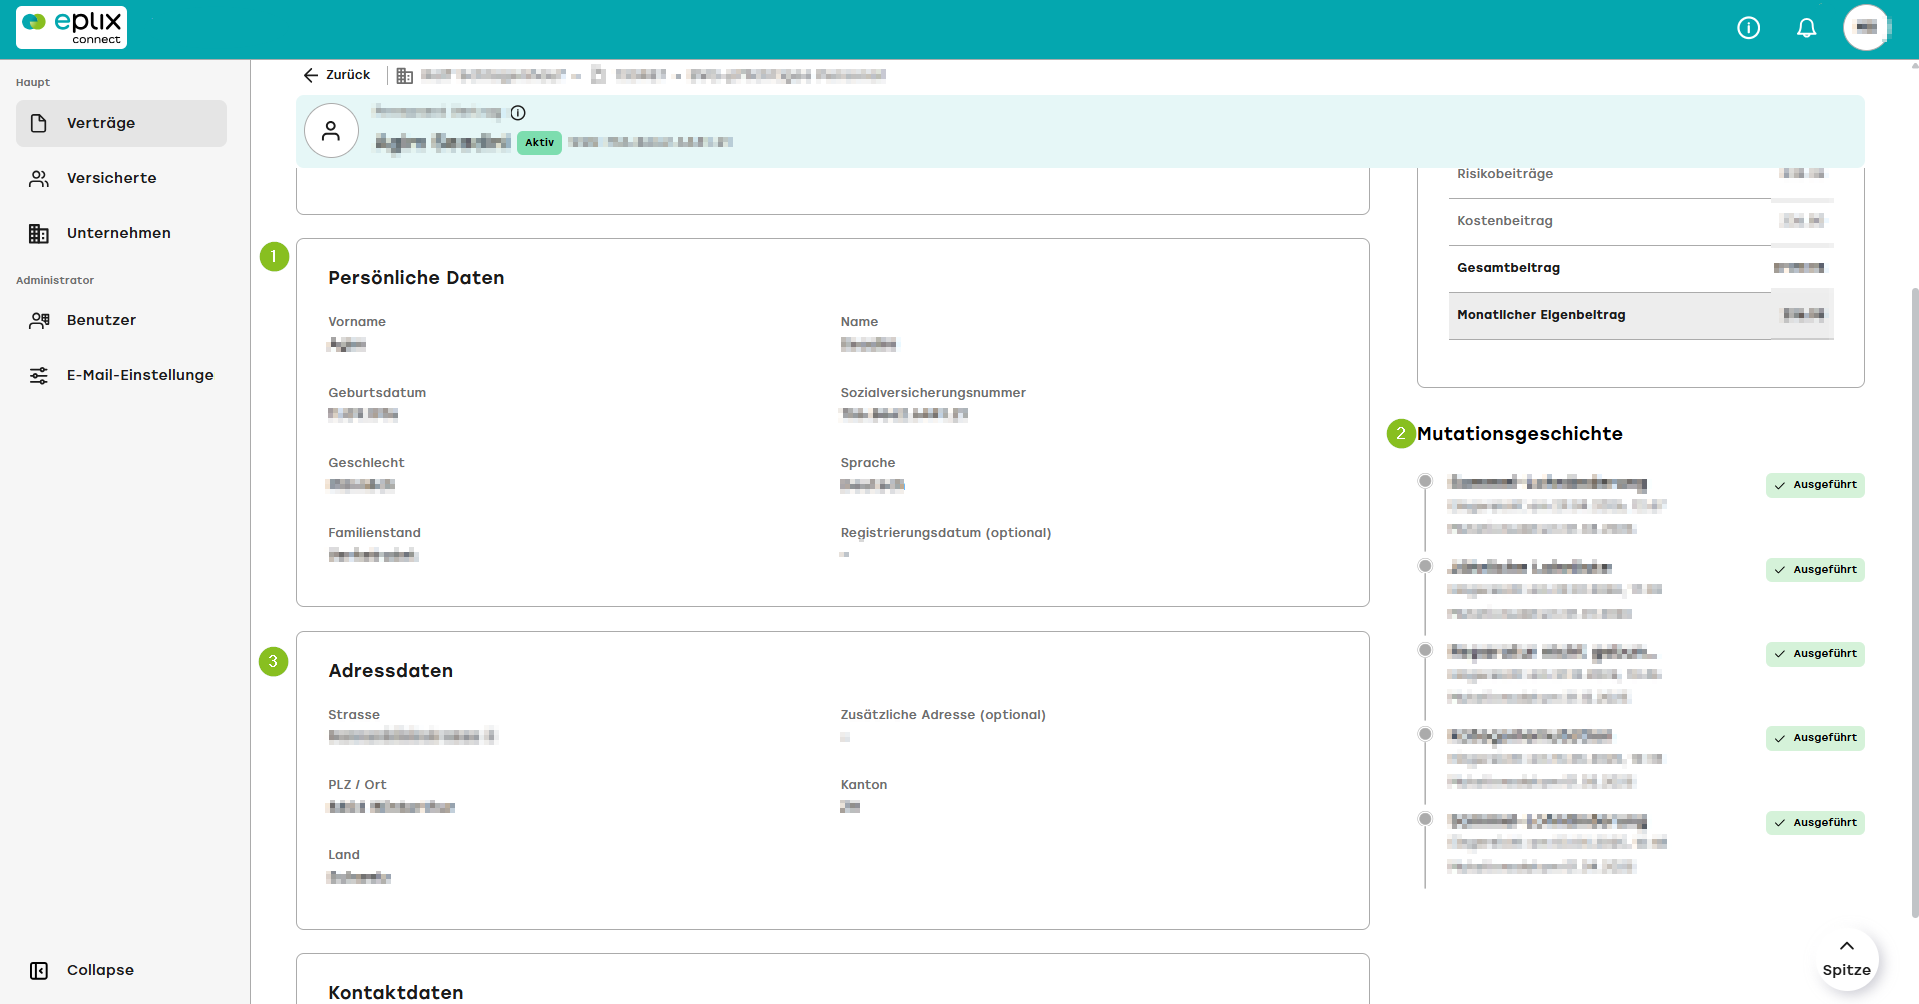Click the Unternehmen building icon
1919x1004 pixels.
39,233
